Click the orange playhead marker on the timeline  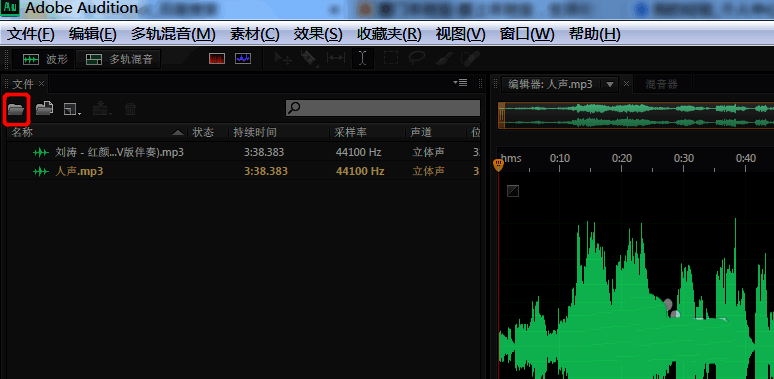pyautogui.click(x=499, y=165)
